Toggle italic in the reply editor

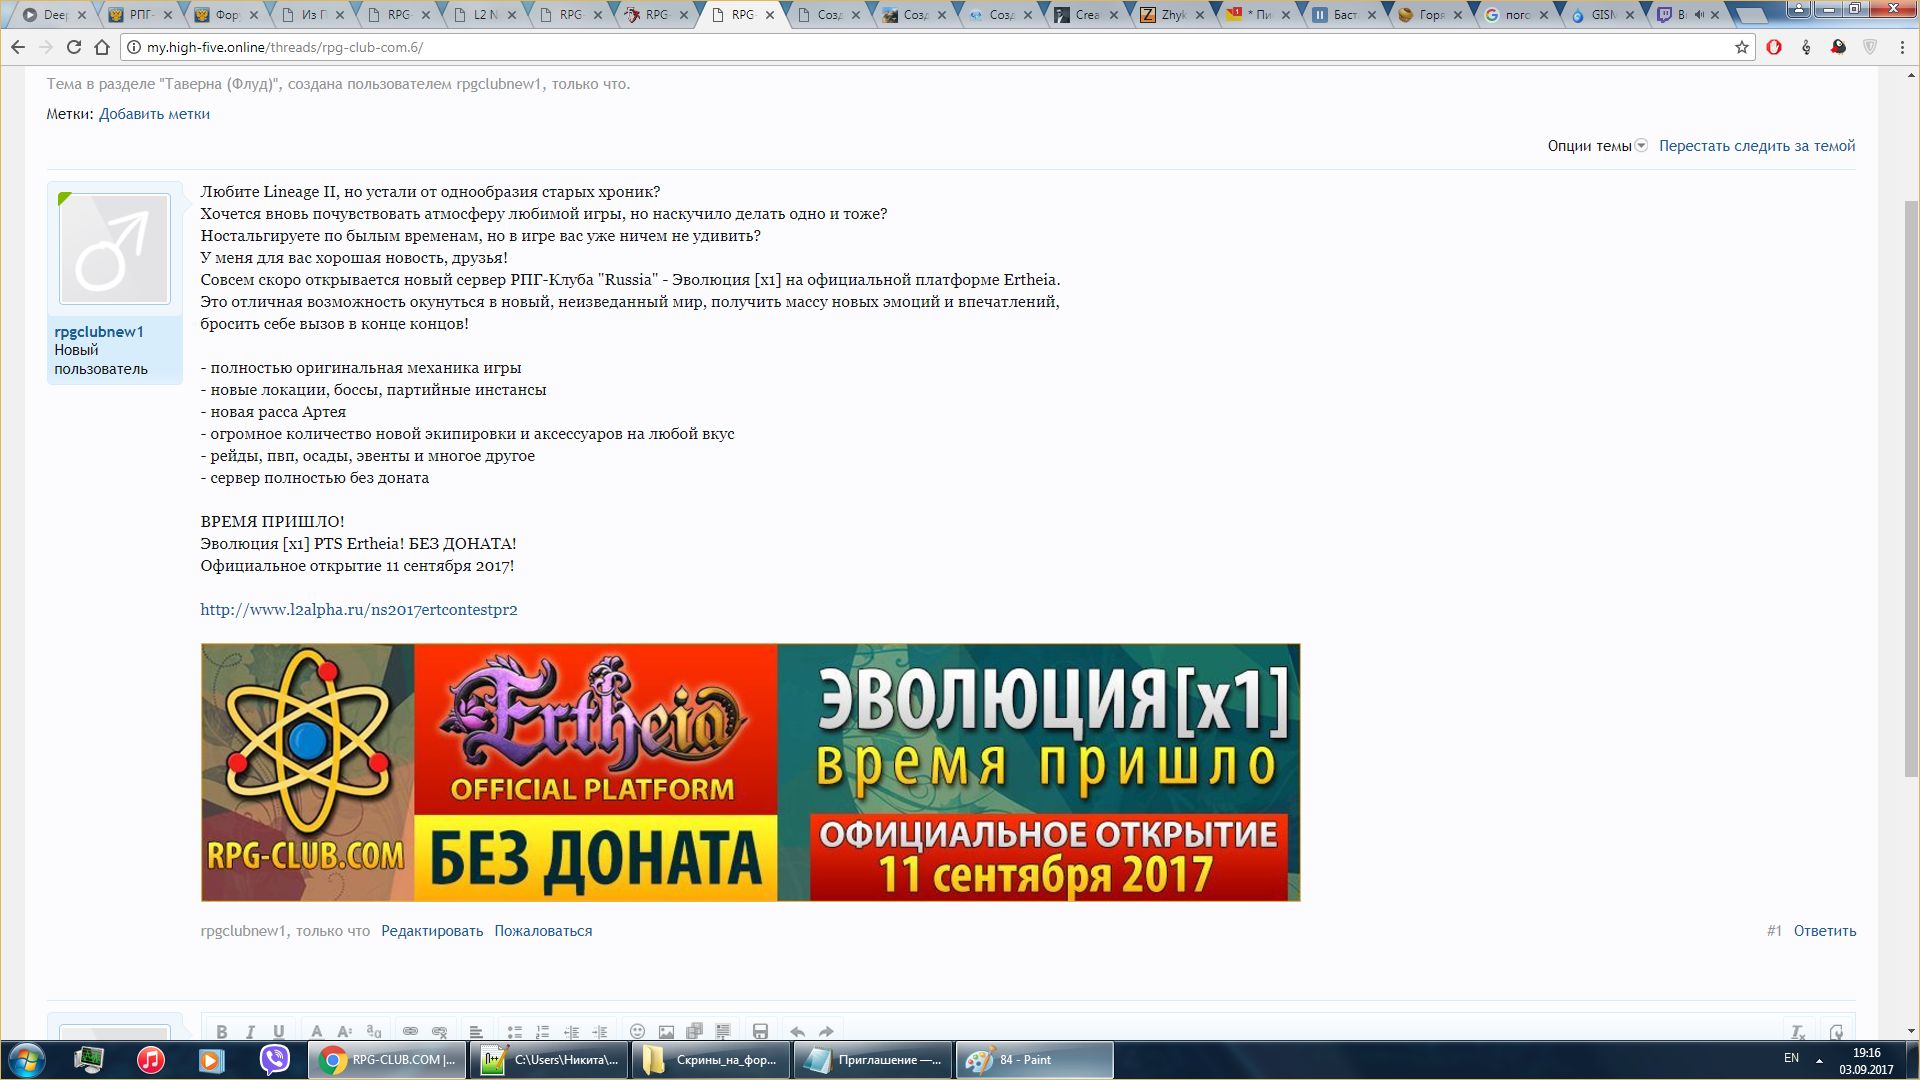(x=250, y=1031)
